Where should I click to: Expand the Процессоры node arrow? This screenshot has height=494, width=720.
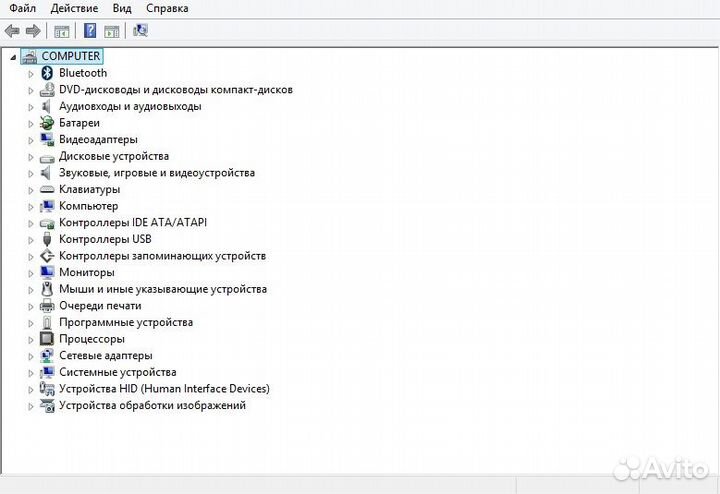(x=31, y=340)
